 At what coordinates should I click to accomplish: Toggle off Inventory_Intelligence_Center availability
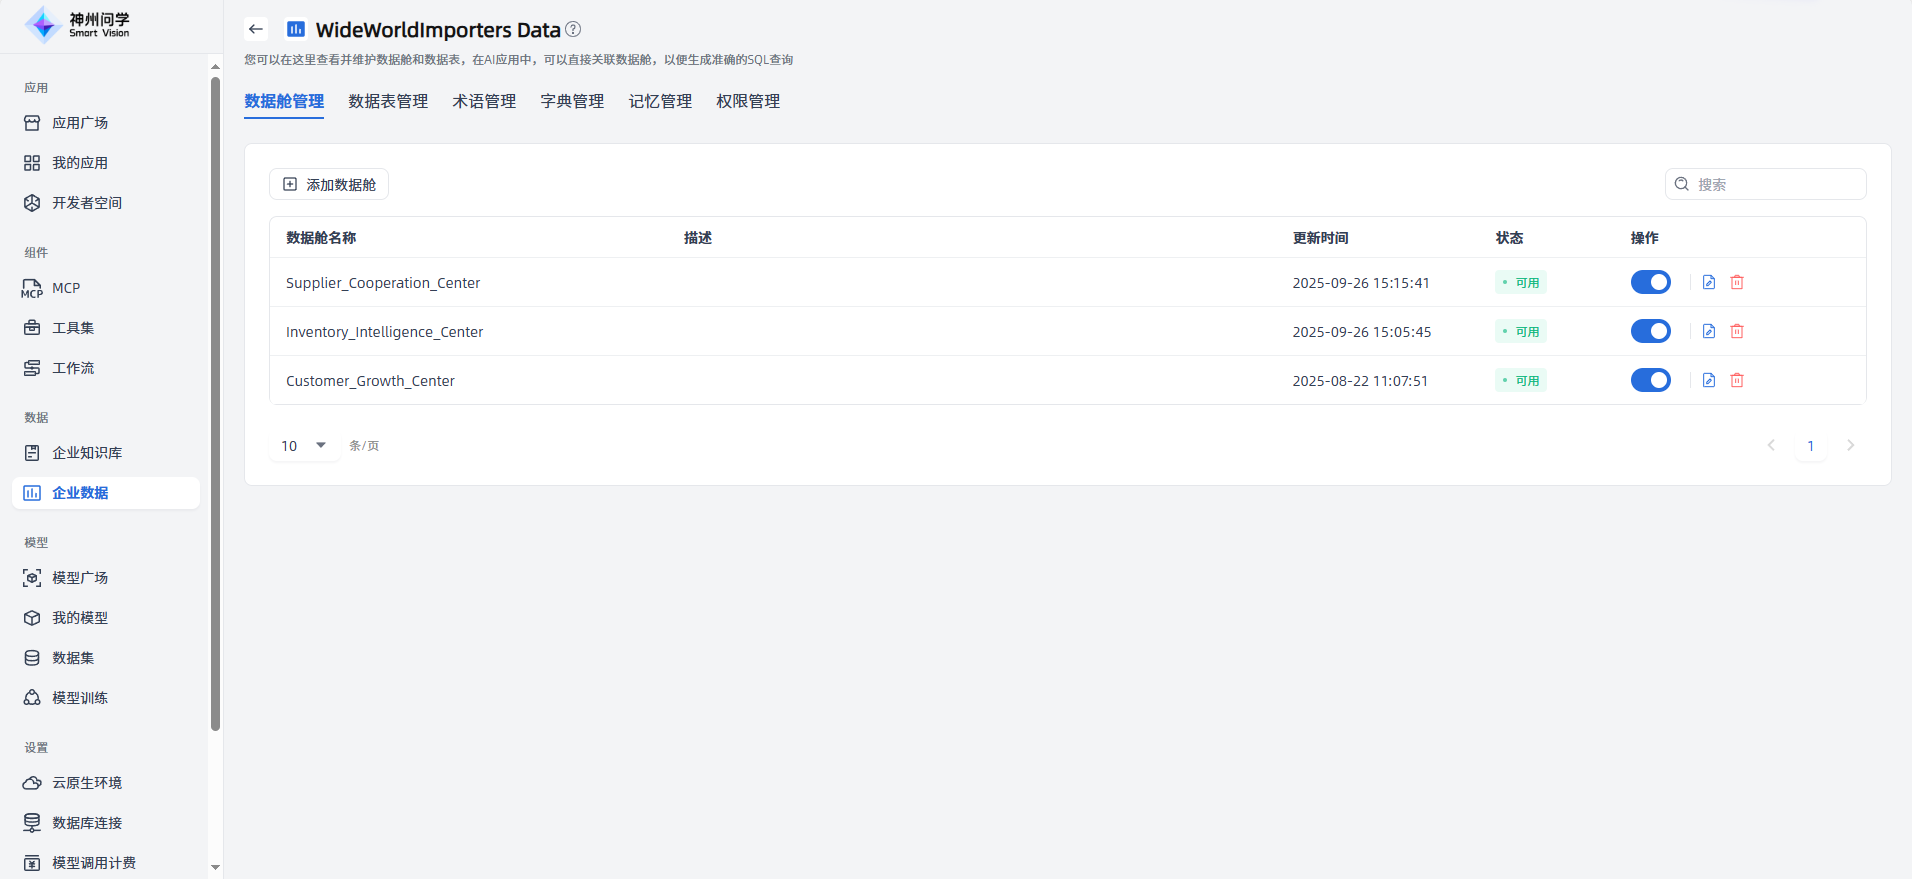point(1650,331)
